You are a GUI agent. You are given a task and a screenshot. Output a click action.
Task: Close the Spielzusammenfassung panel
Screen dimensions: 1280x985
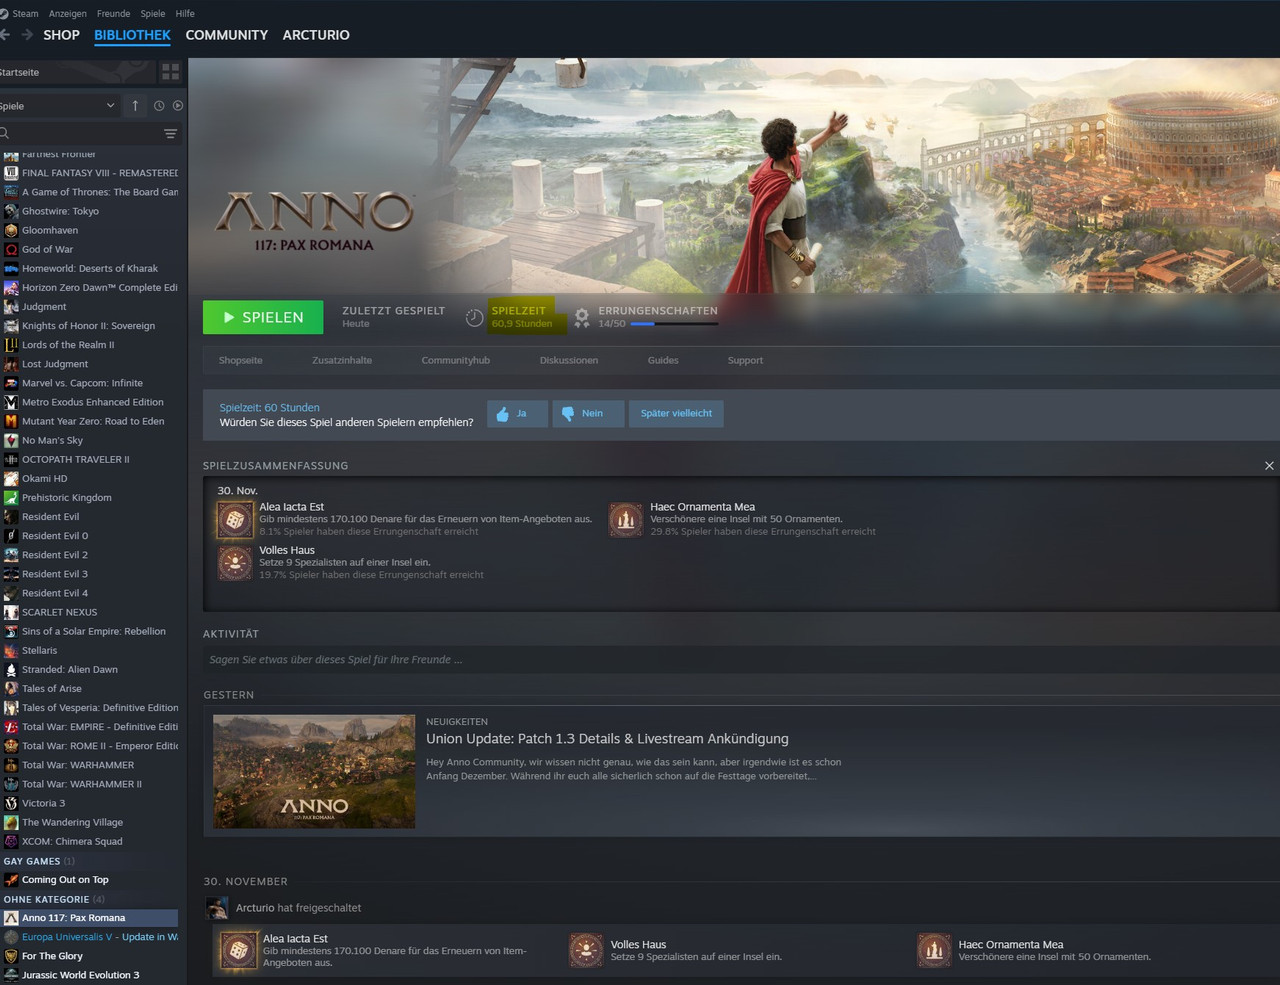(1269, 466)
